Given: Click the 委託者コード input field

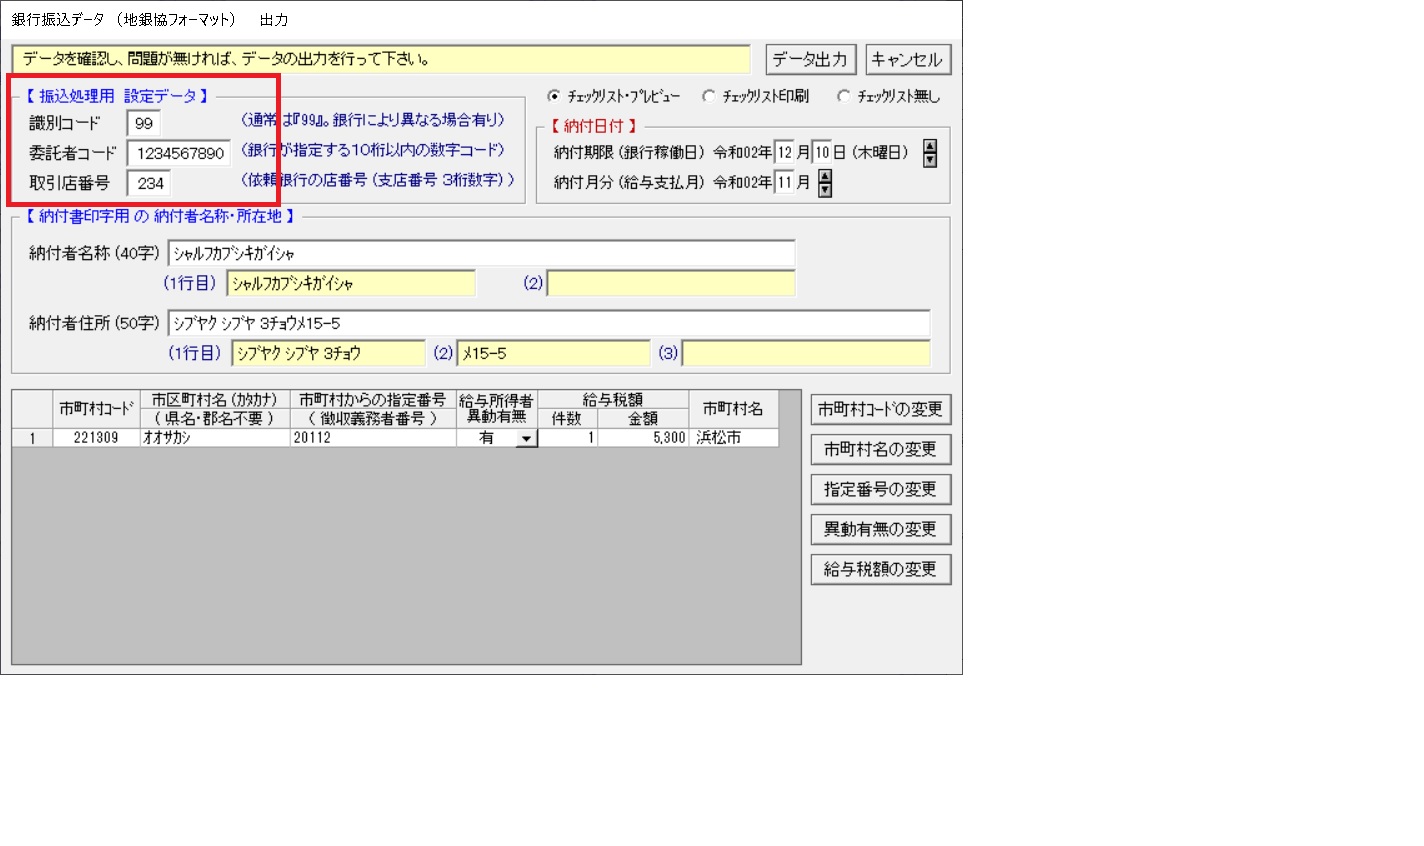Looking at the screenshot, I should click(179, 153).
